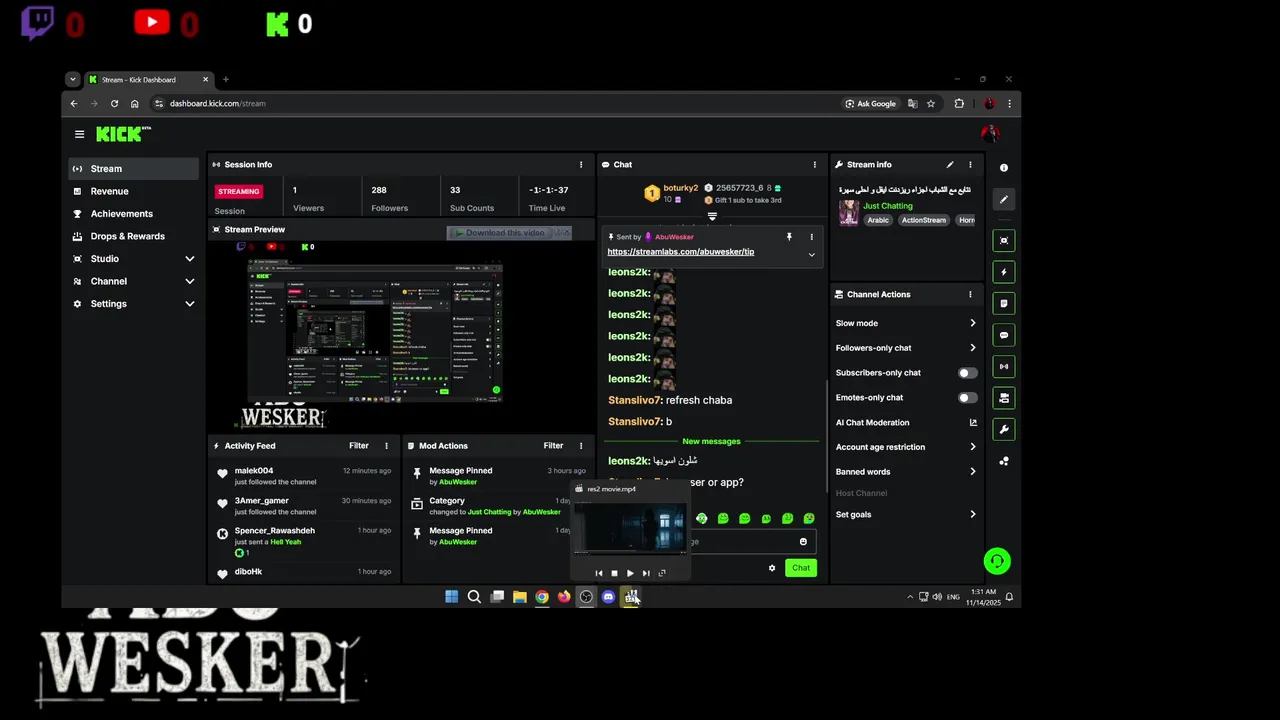This screenshot has height=720, width=1280.
Task: Select the Arabic tag chip
Action: tap(878, 220)
